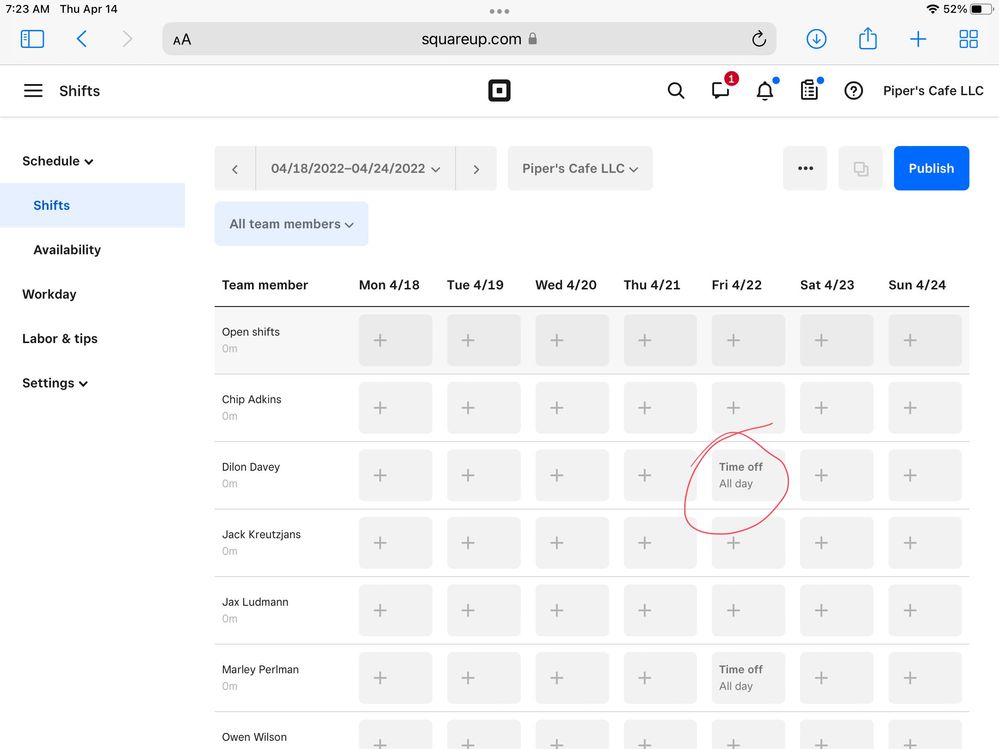Click the Square logo
This screenshot has height=749, width=999.
pos(499,91)
